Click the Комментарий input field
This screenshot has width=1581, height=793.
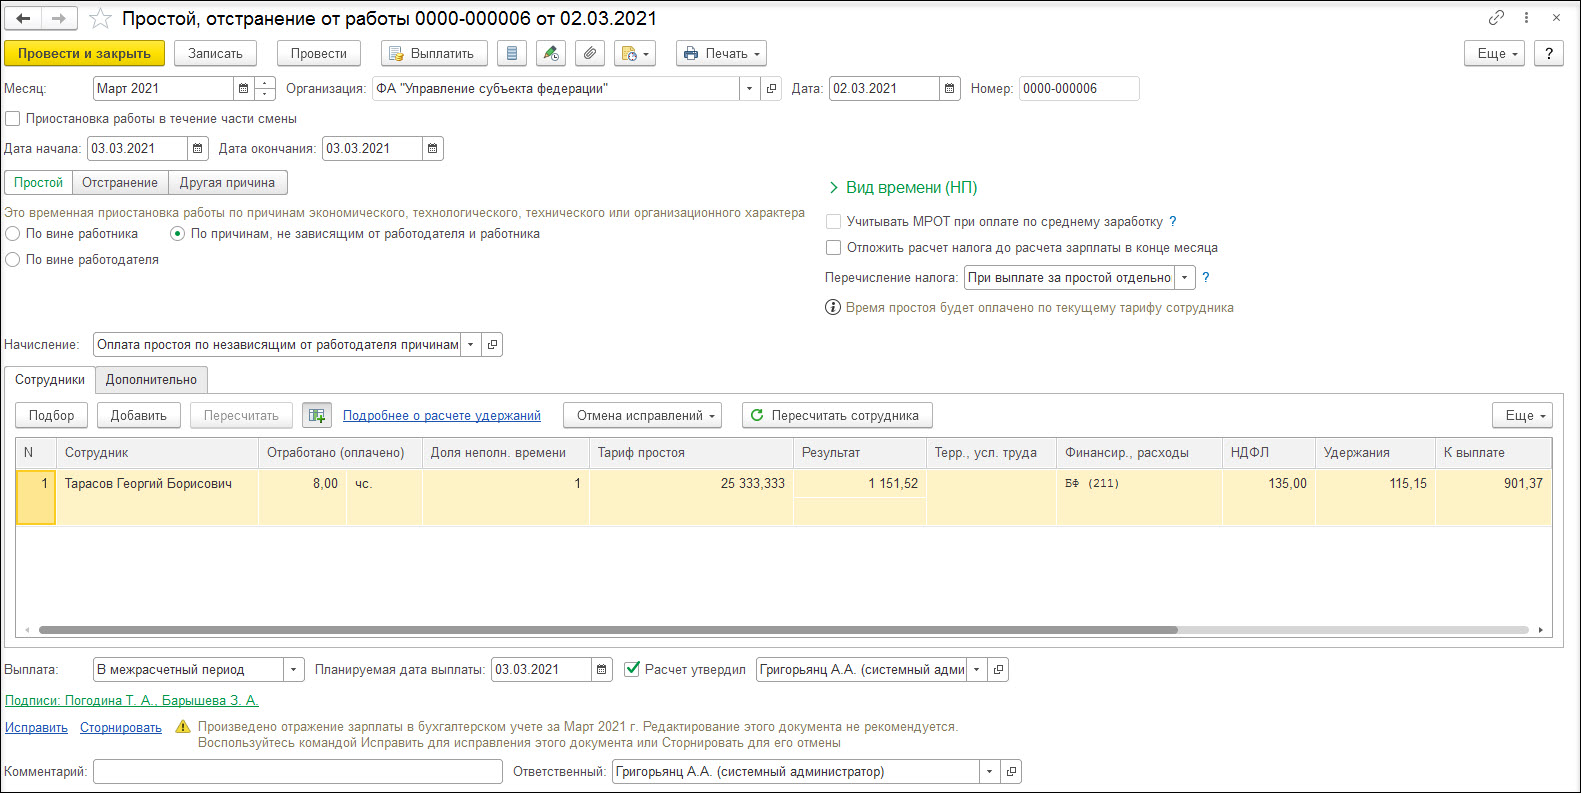[x=298, y=772]
